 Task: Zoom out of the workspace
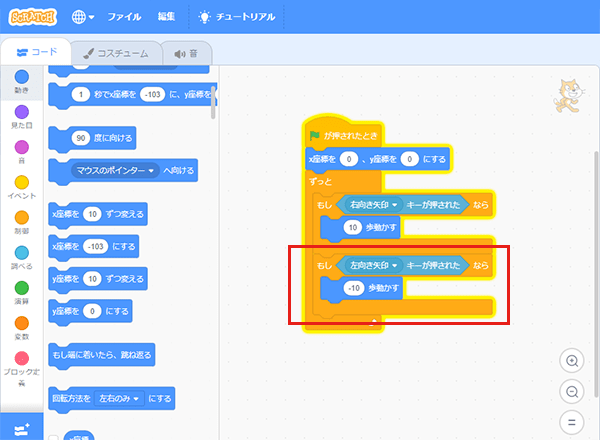[x=572, y=392]
